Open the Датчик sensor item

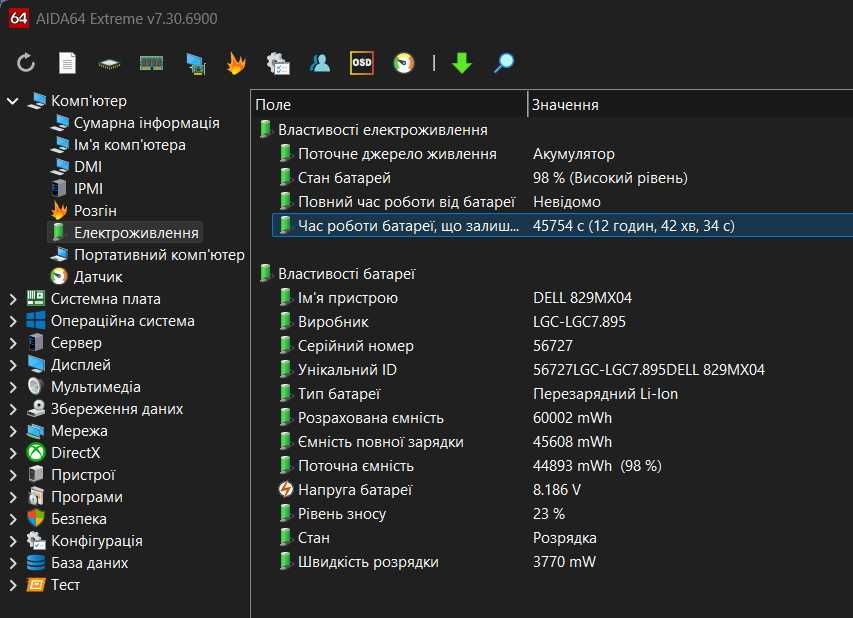(x=98, y=276)
